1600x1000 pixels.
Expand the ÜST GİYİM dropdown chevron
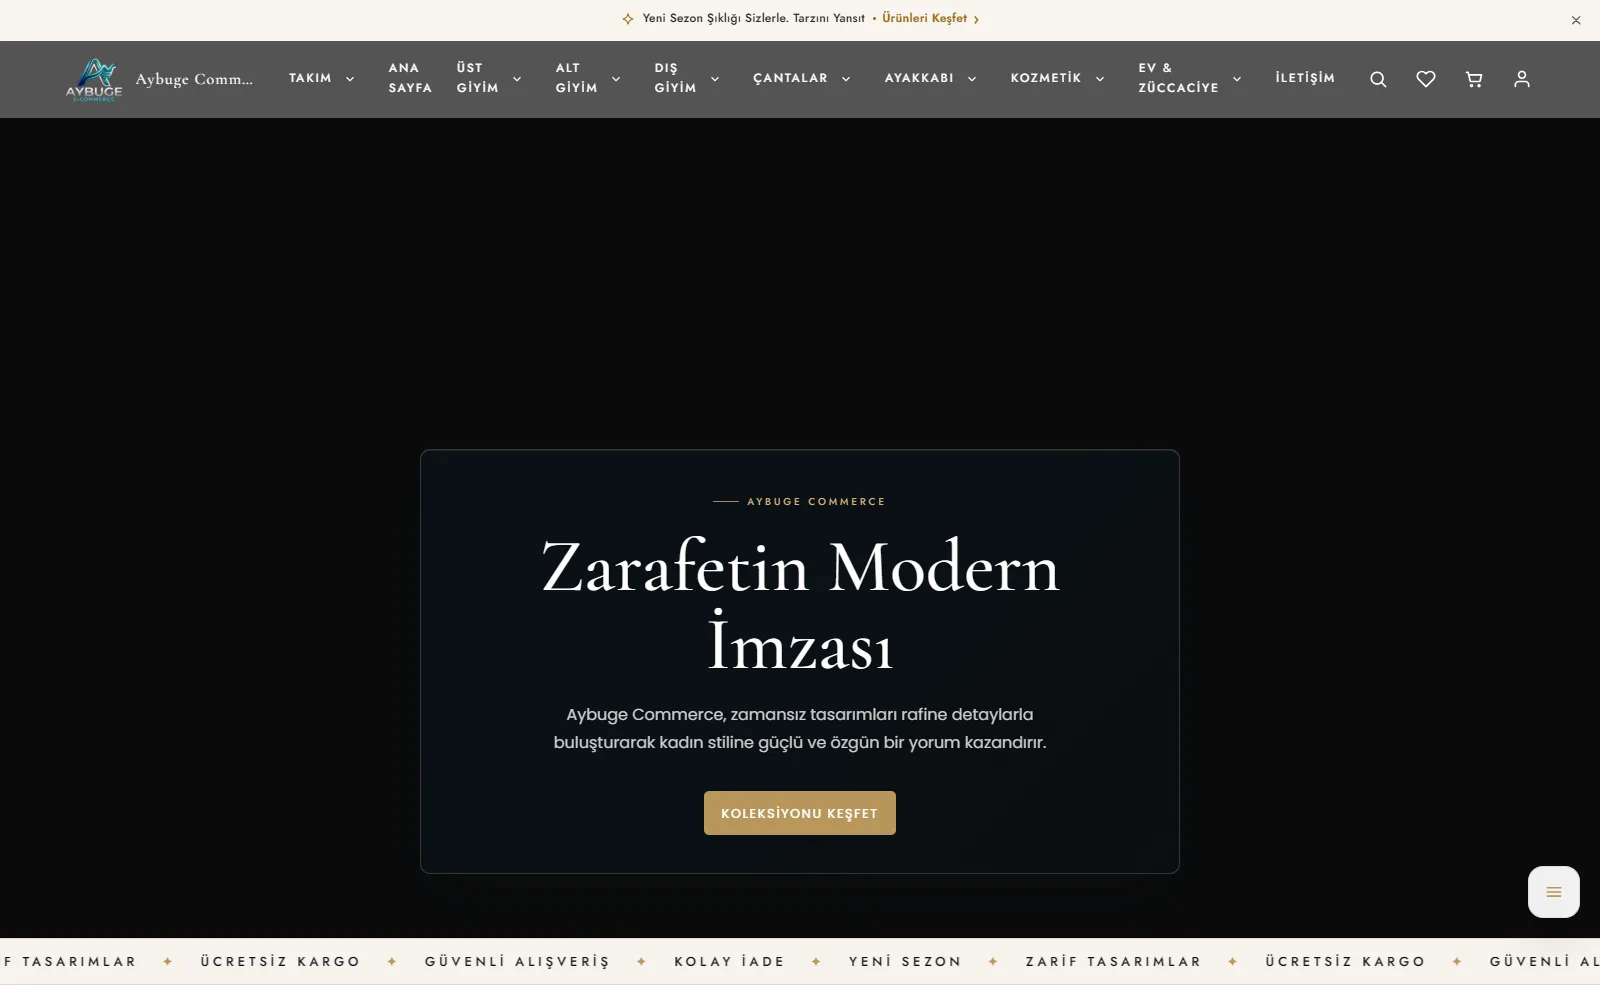click(517, 79)
